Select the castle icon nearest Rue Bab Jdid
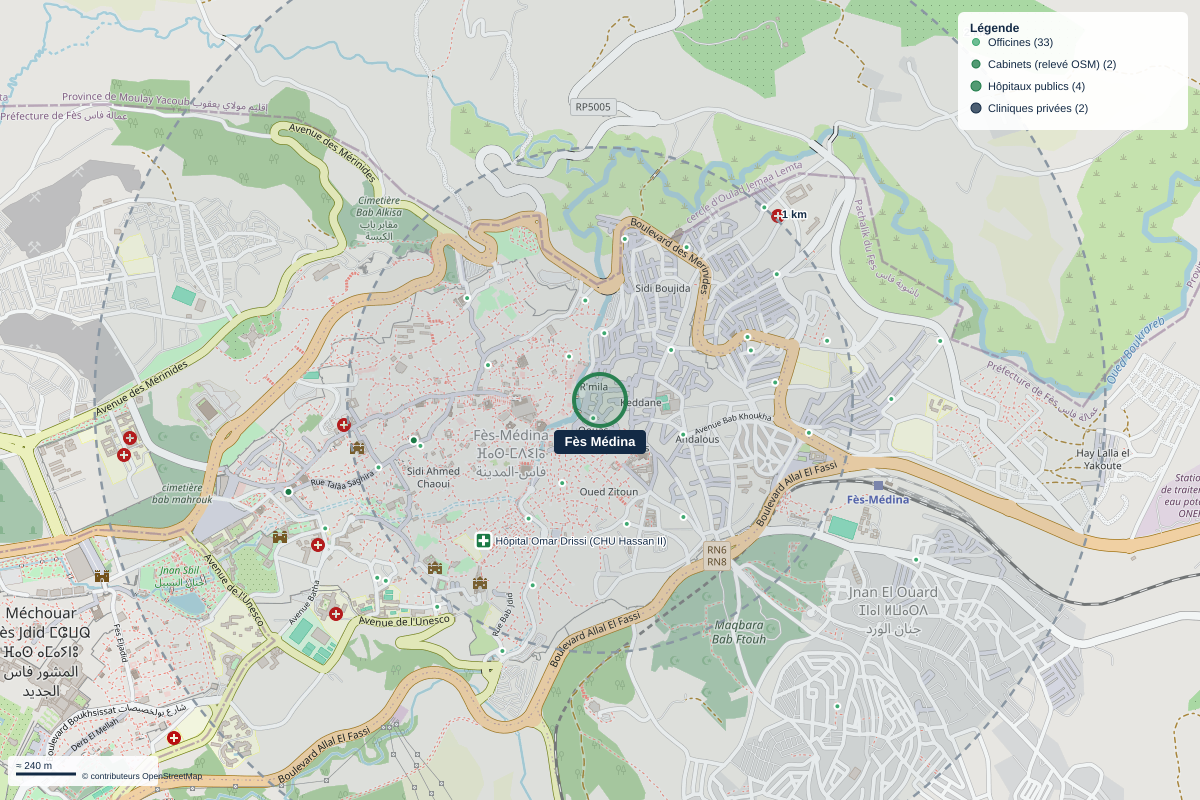The image size is (1200, 800). click(480, 583)
